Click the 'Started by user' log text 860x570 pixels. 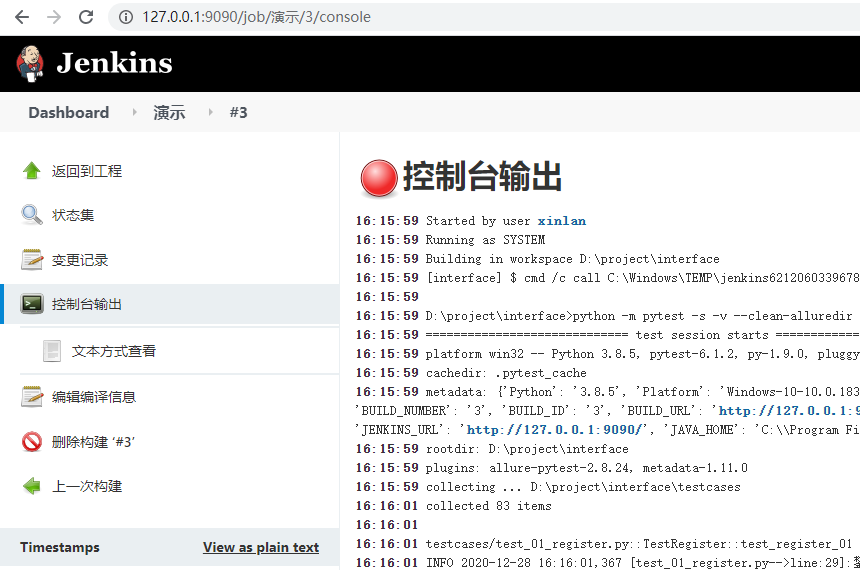[x=478, y=221]
